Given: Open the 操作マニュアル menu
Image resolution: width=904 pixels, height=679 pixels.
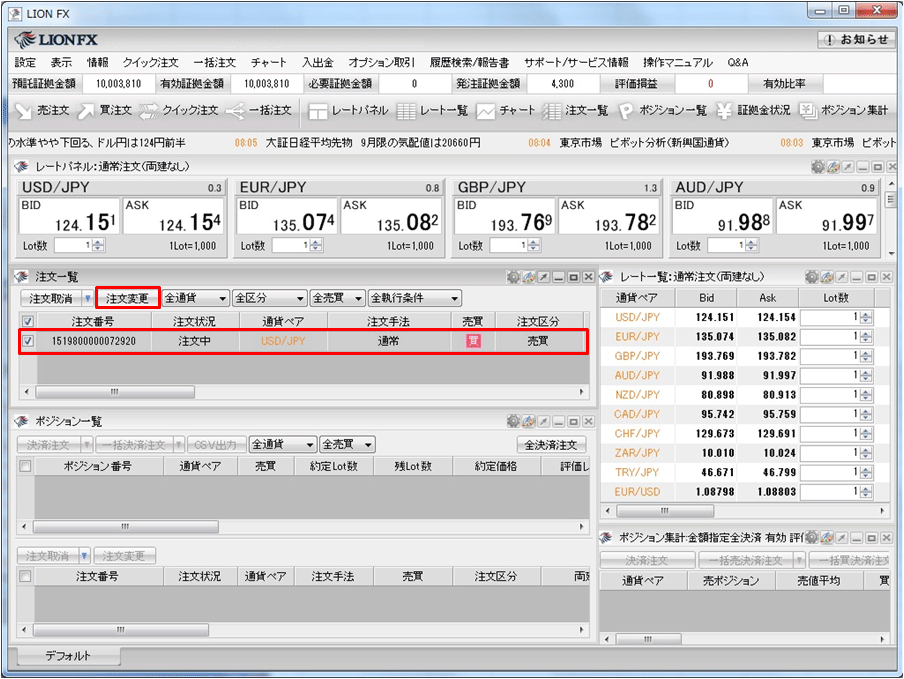Looking at the screenshot, I should [678, 62].
